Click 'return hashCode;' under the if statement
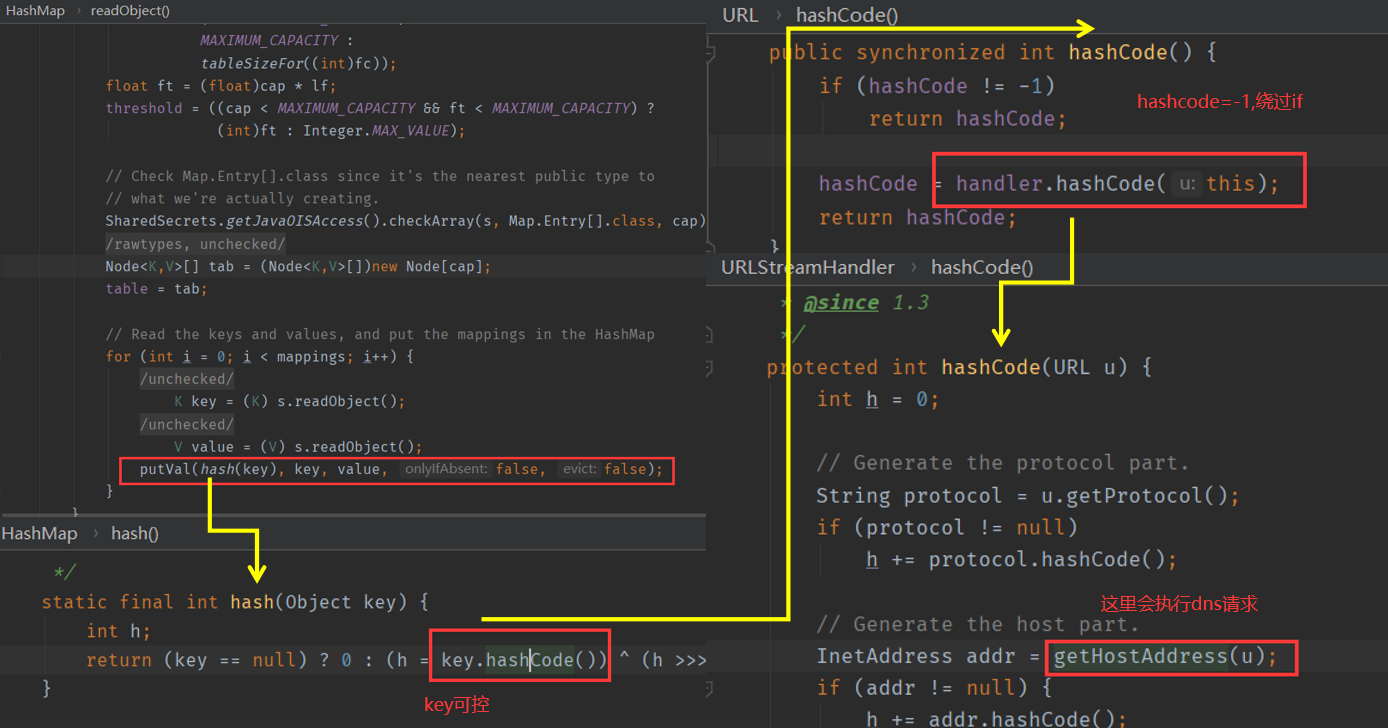This screenshot has height=728, width=1388. [968, 119]
